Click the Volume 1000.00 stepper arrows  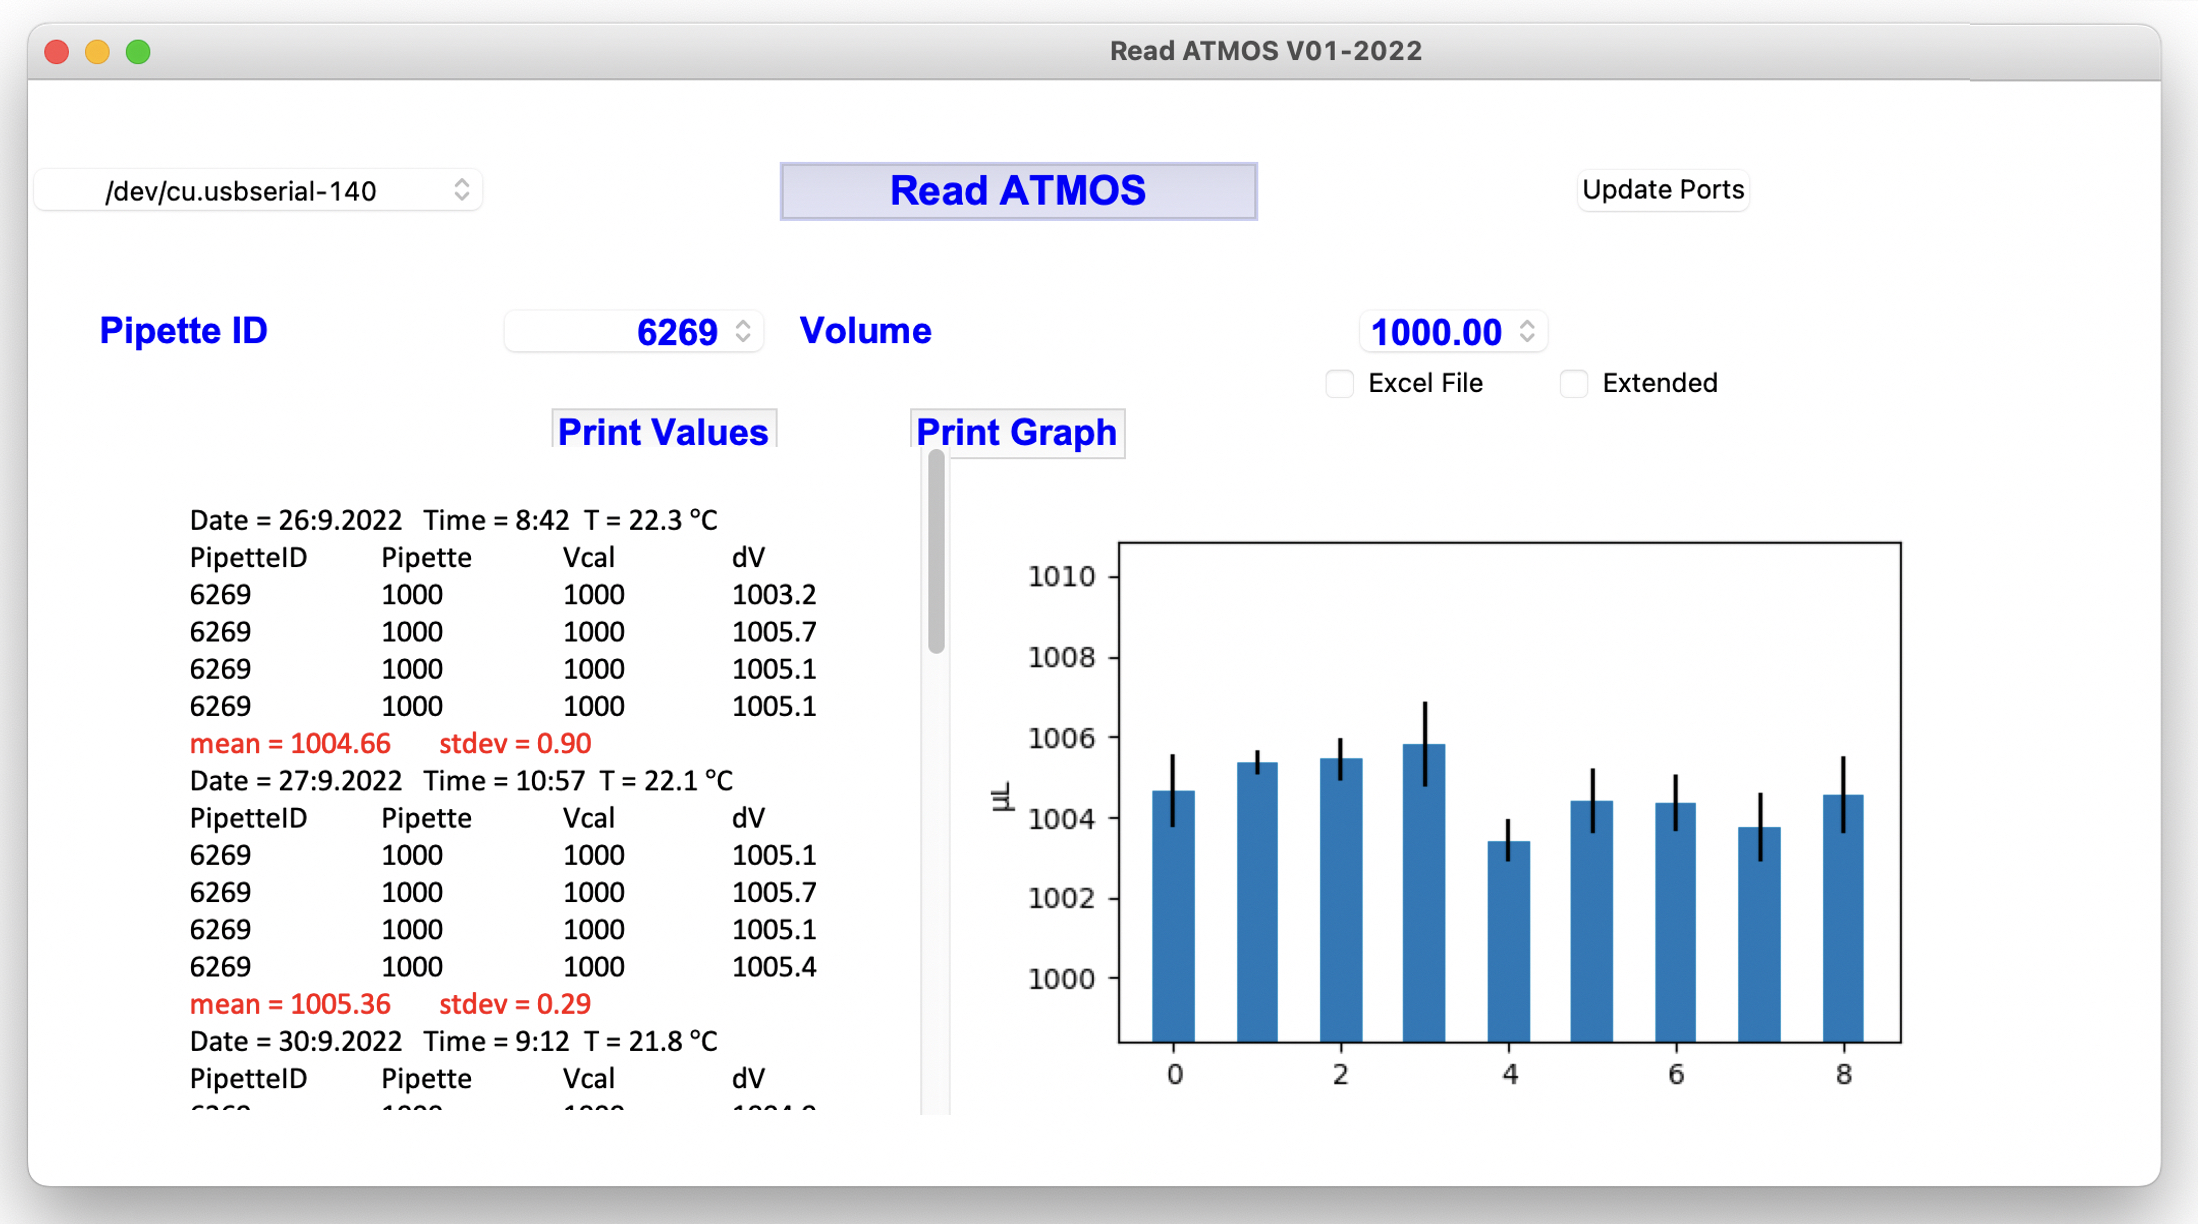1527,331
